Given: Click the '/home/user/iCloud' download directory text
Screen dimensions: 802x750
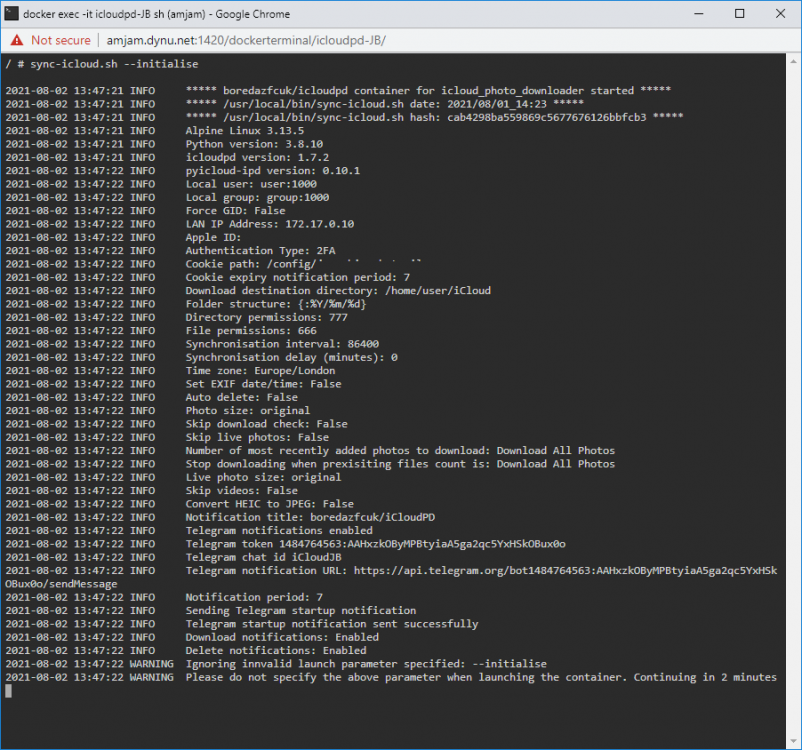Looking at the screenshot, I should coord(438,290).
